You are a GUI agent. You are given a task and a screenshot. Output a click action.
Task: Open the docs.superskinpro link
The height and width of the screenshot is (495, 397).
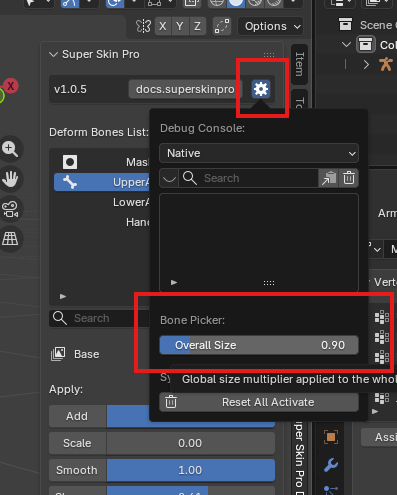(185, 89)
